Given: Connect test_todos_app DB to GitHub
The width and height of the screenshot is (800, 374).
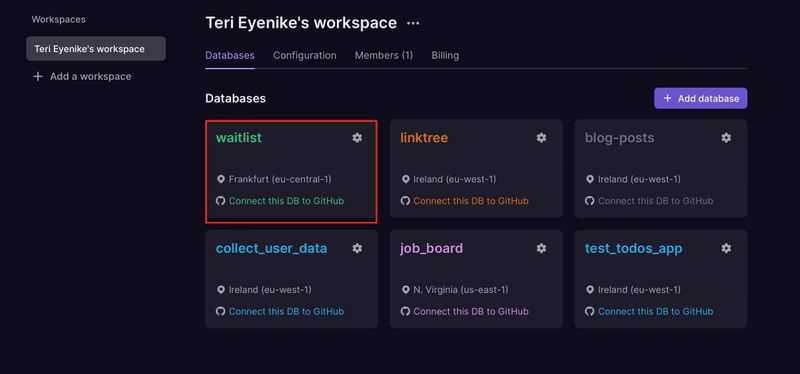Looking at the screenshot, I should pyautogui.click(x=656, y=311).
